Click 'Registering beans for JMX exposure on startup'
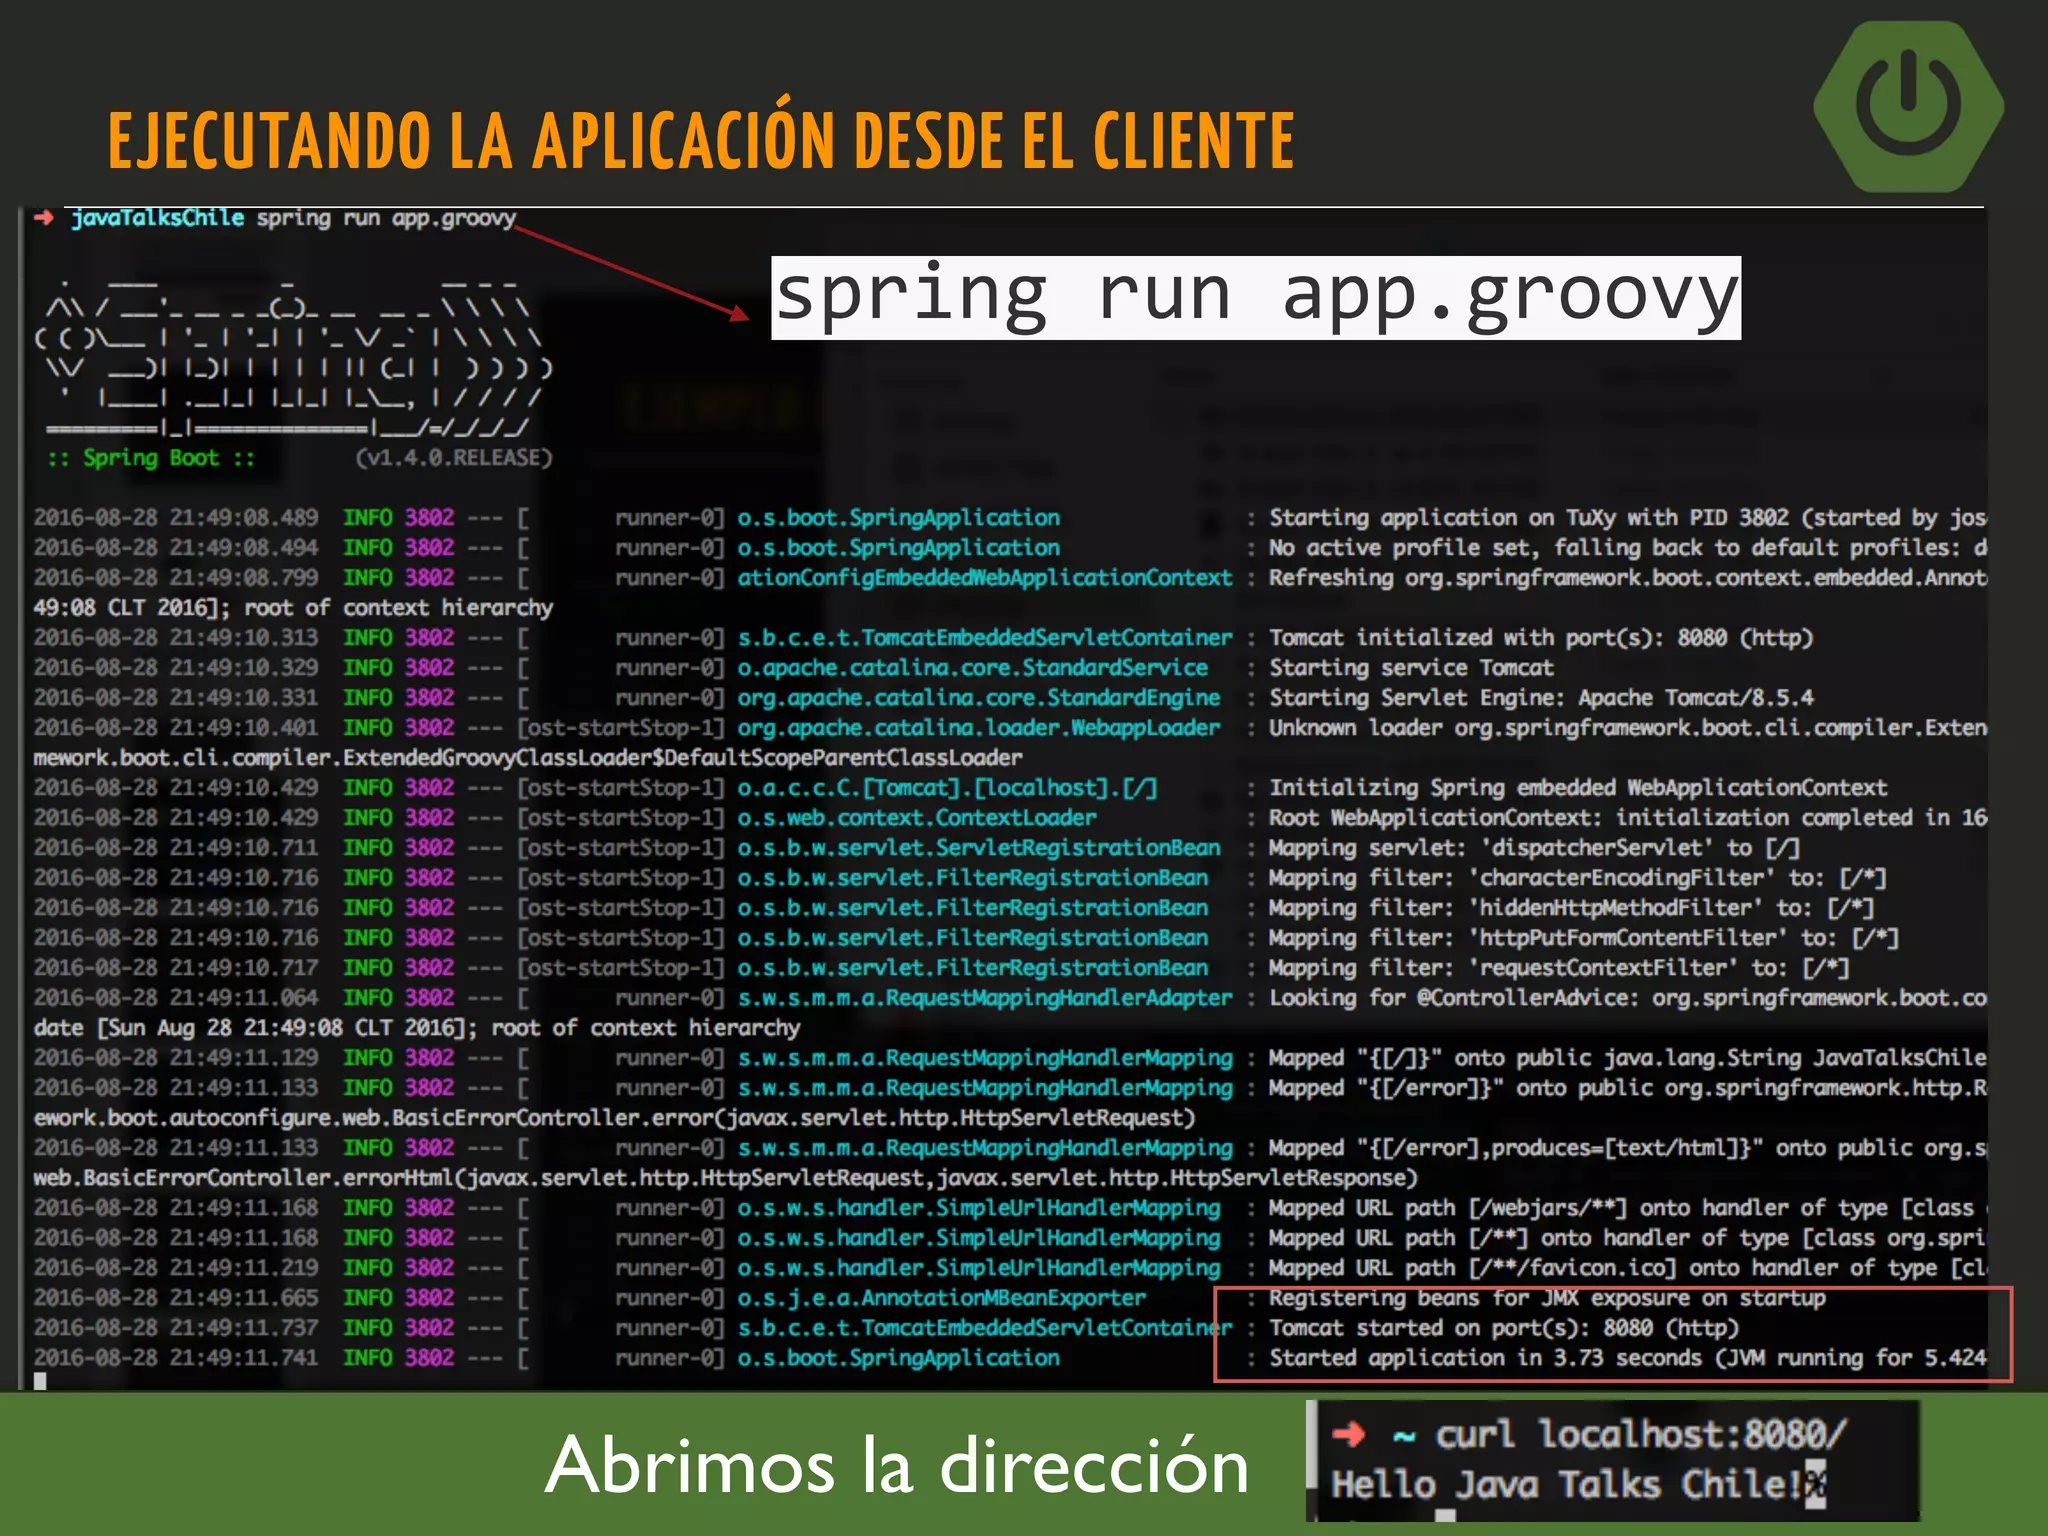Screen dimensions: 2048x1536 pyautogui.click(x=1547, y=1298)
